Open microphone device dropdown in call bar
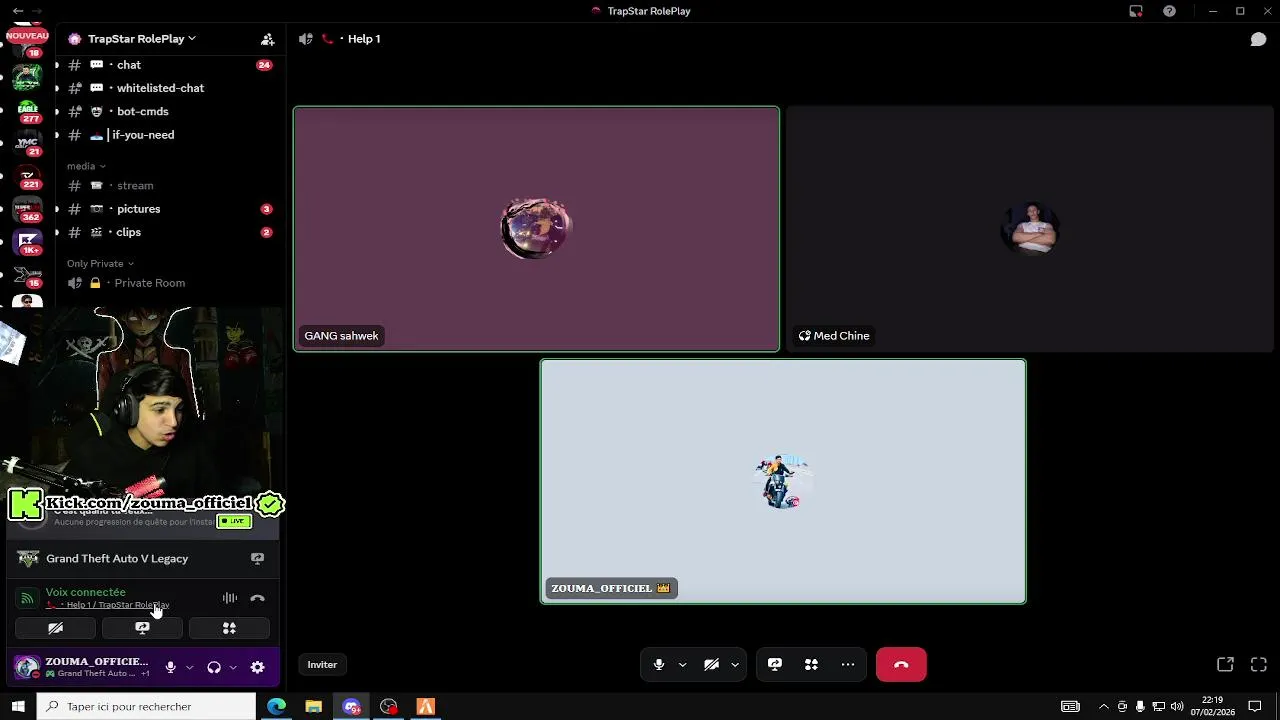The image size is (1280, 720). 683,664
